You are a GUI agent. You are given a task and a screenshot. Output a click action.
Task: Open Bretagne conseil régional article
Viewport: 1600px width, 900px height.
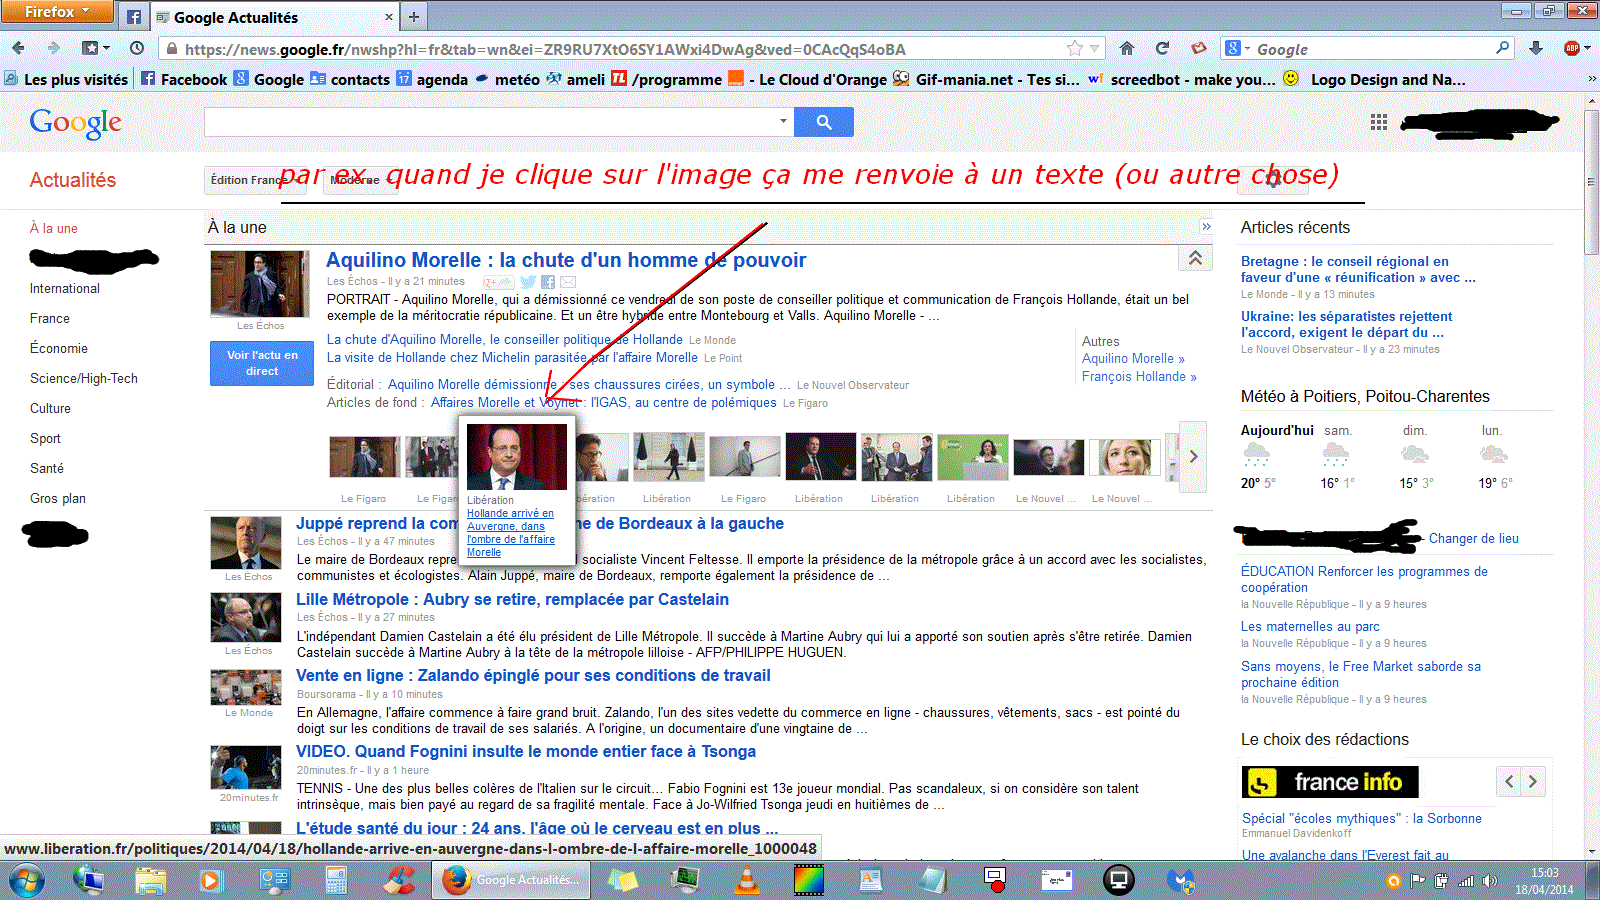coord(1358,269)
